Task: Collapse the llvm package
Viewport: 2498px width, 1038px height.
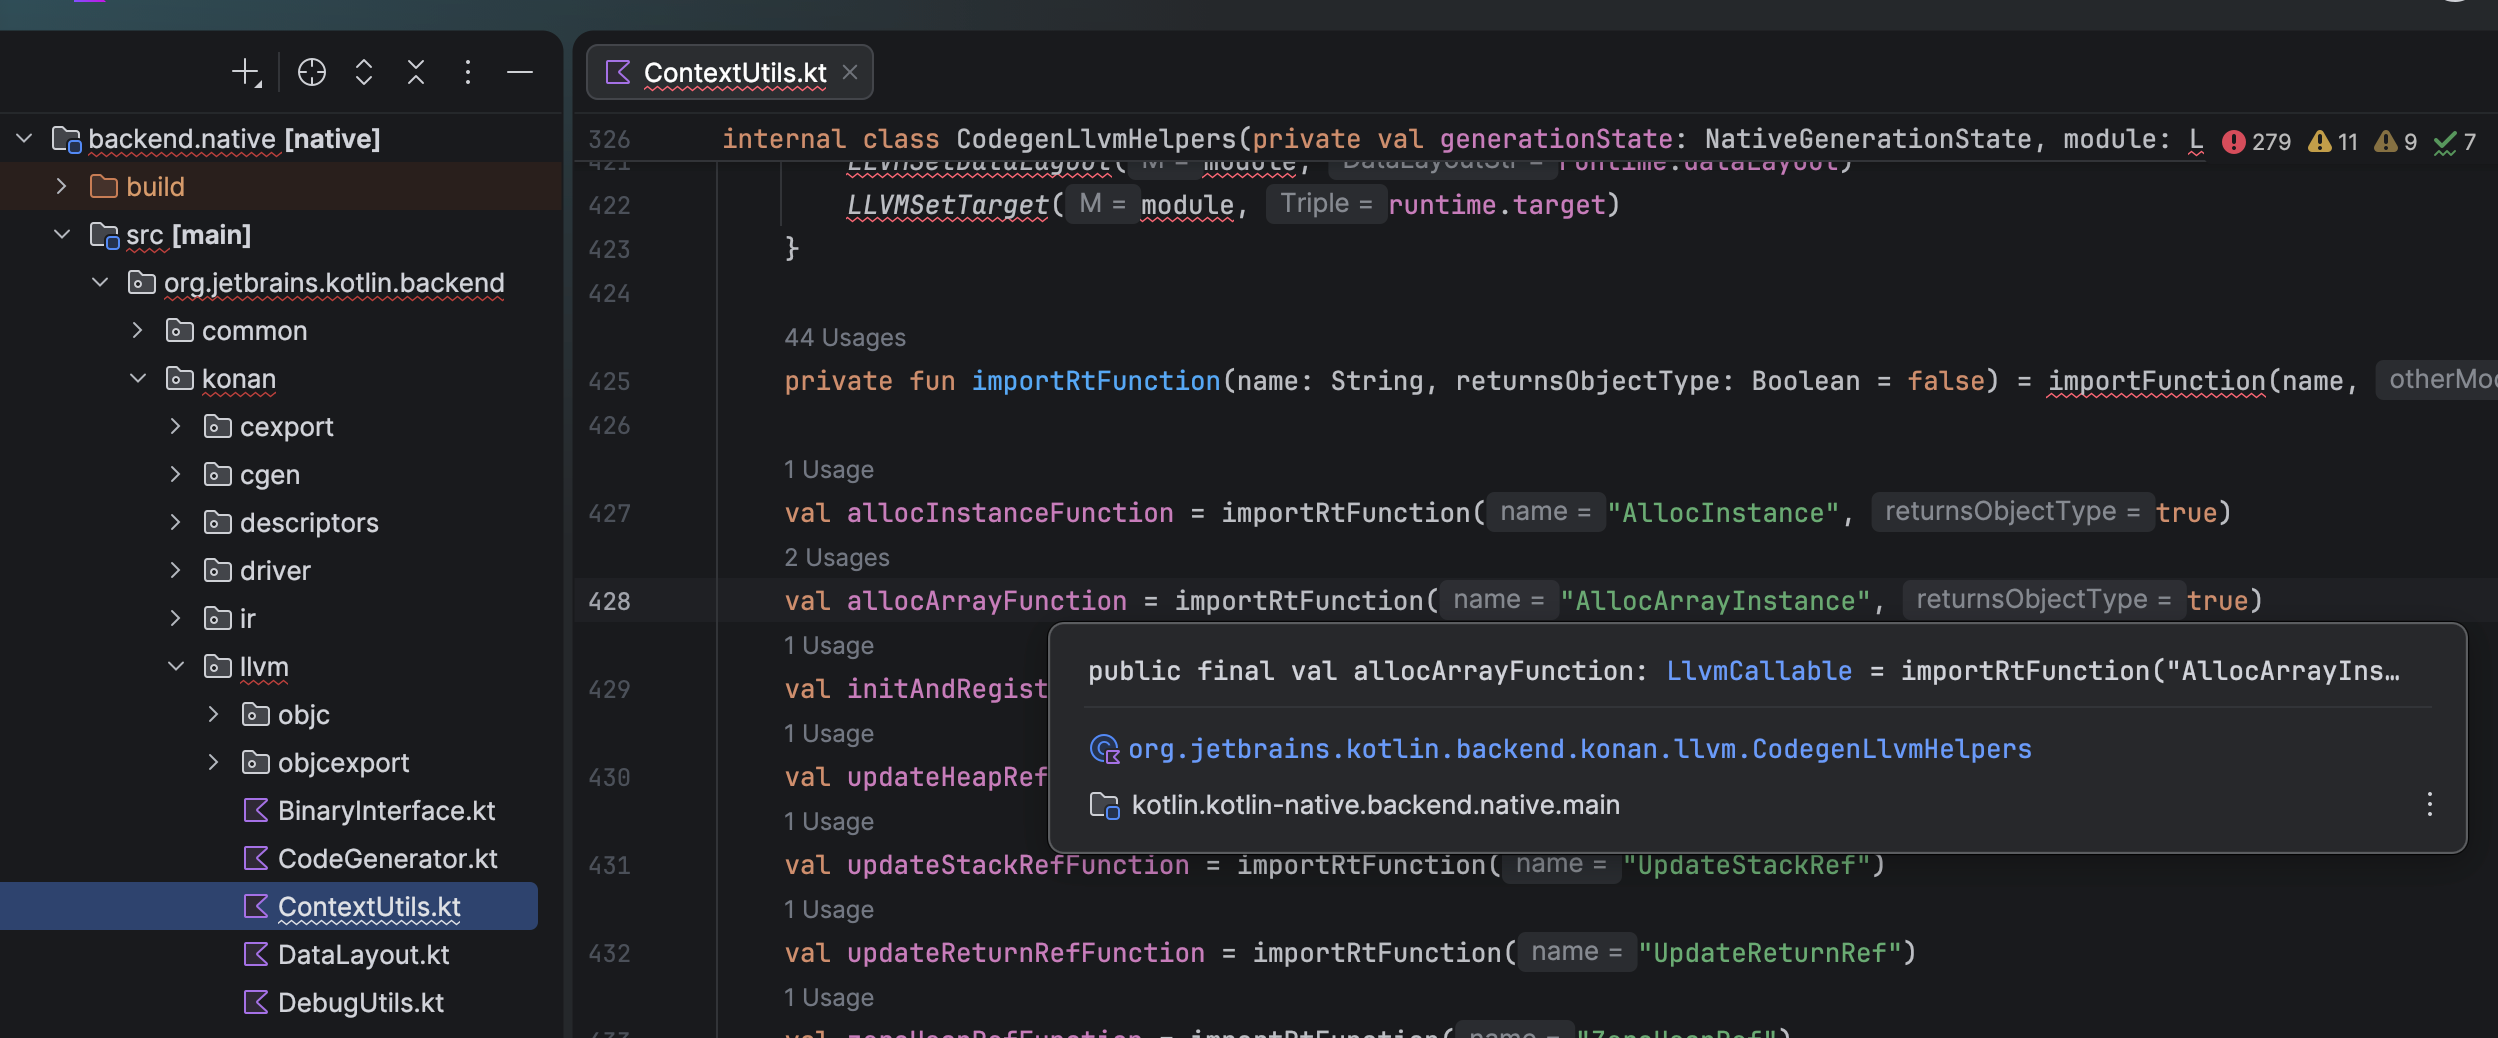Action: point(176,667)
